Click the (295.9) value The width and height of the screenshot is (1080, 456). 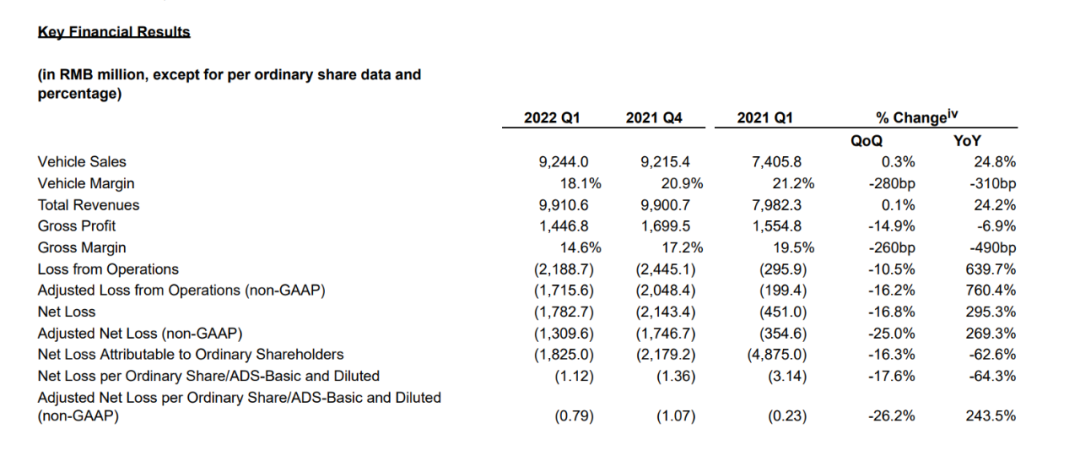(782, 269)
